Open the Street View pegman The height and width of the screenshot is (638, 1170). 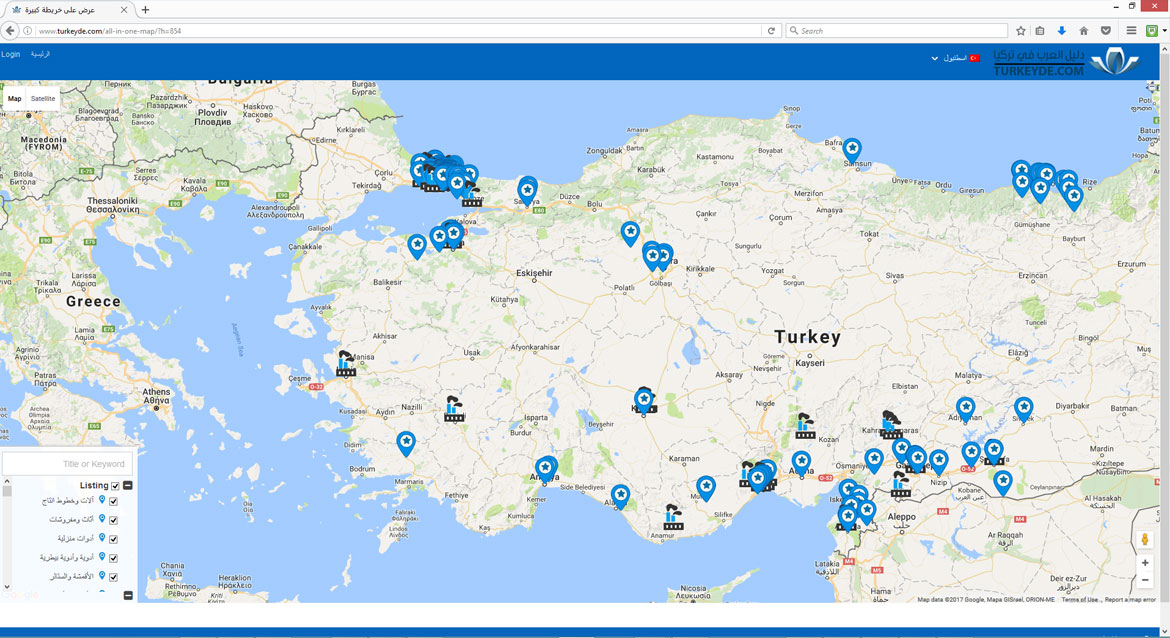(x=1145, y=540)
